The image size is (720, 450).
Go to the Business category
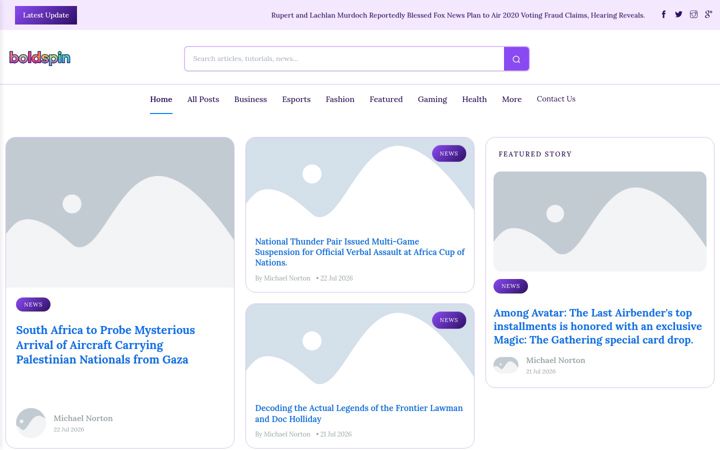[250, 99]
